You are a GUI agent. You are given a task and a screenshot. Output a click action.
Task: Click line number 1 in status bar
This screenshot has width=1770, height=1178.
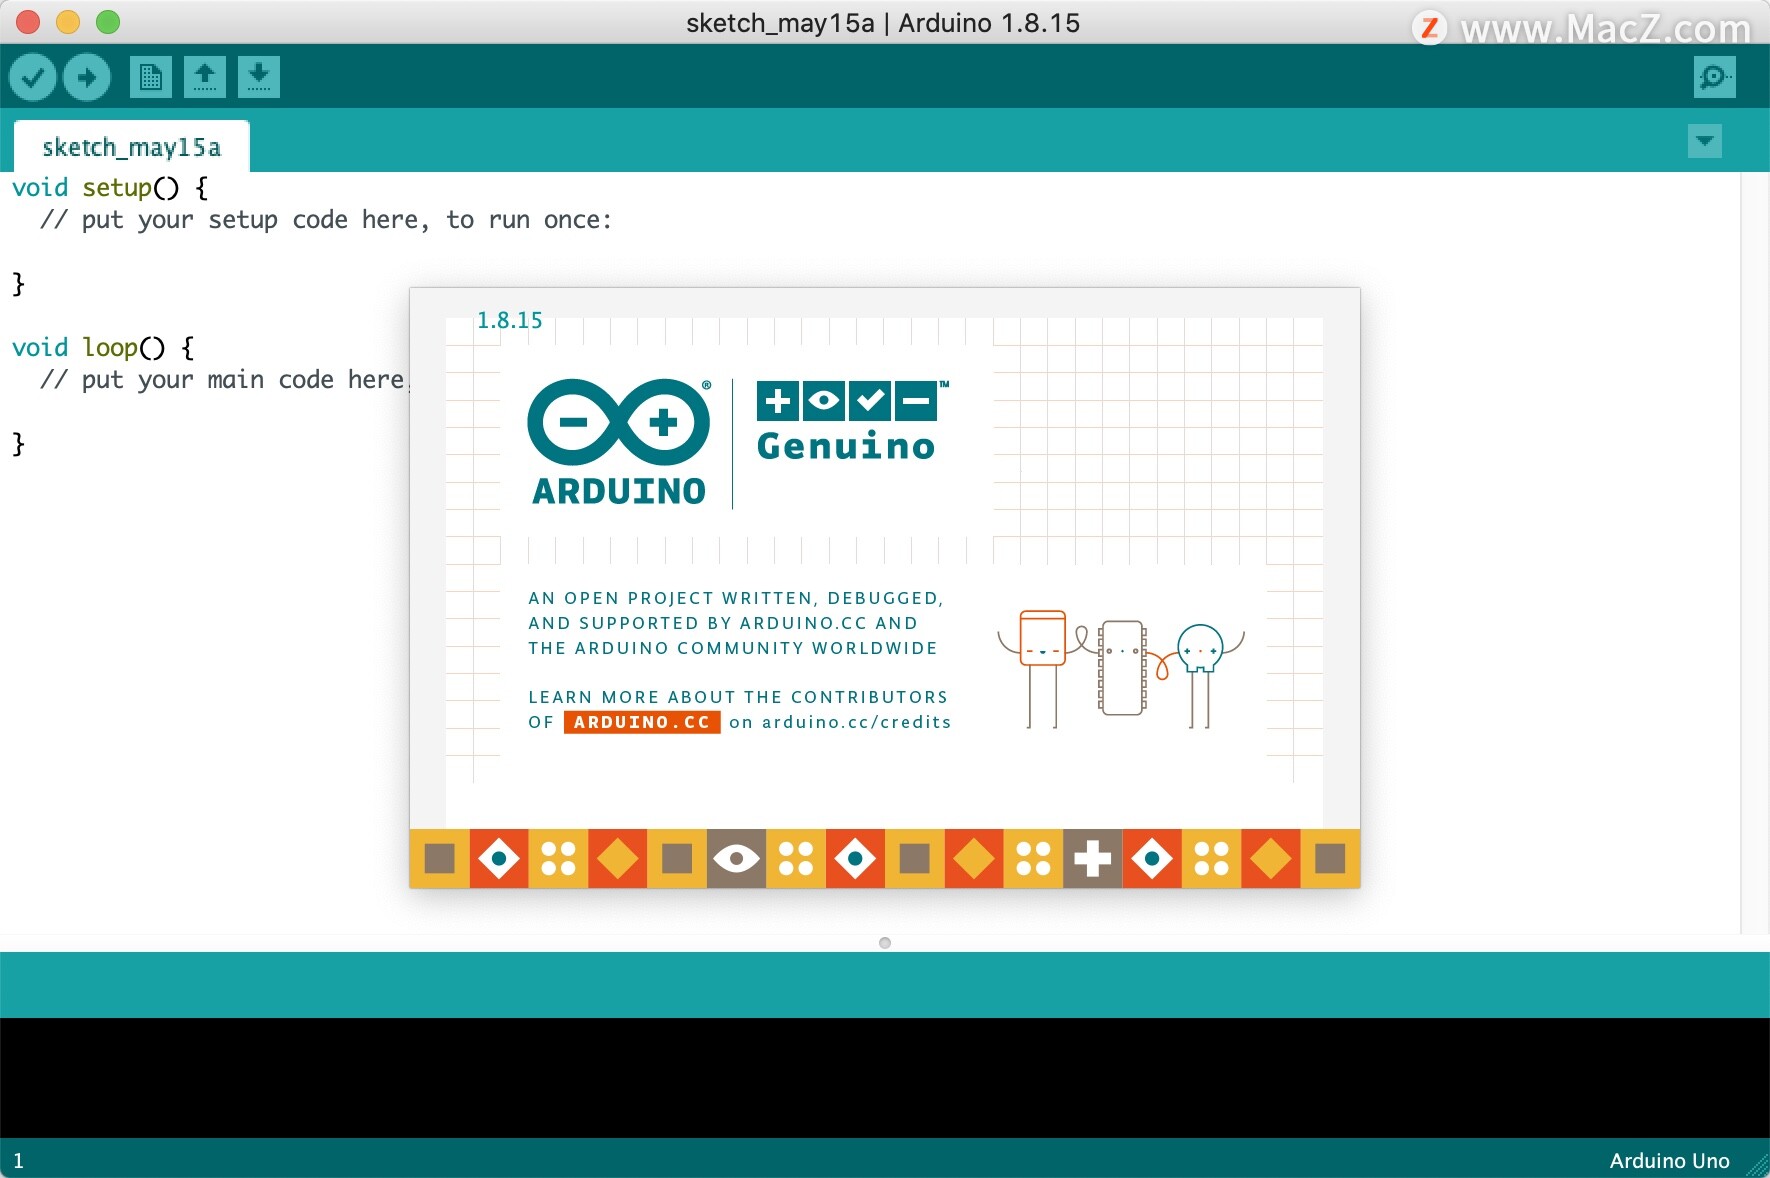[x=18, y=1161]
